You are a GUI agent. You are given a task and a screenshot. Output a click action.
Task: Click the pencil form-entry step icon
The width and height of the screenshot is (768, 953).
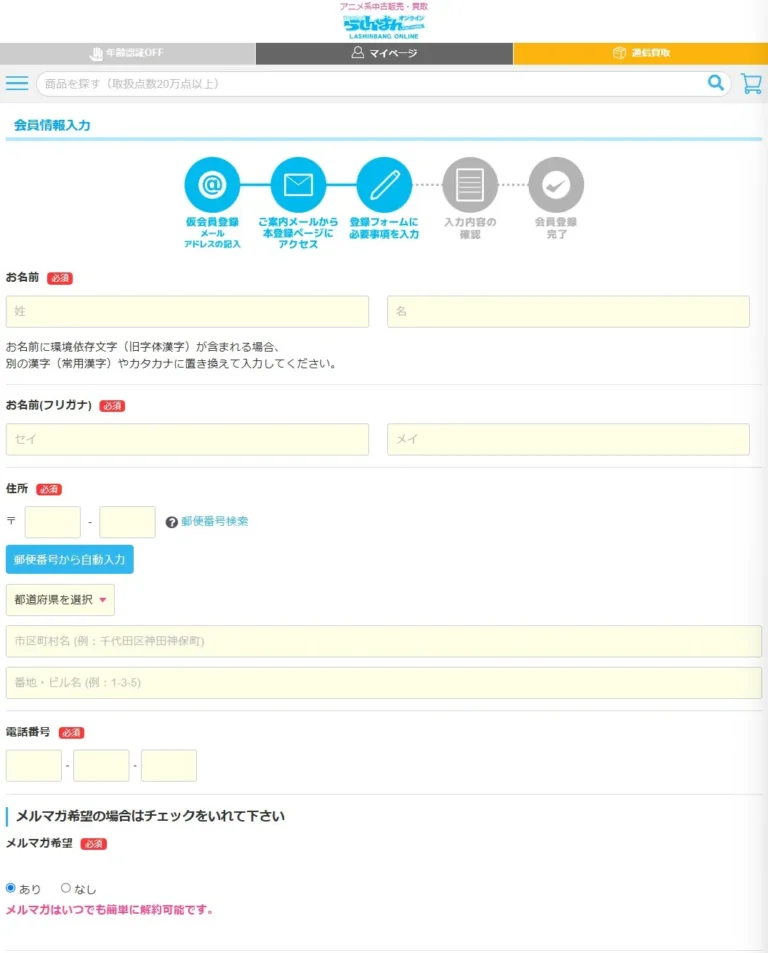tap(384, 185)
